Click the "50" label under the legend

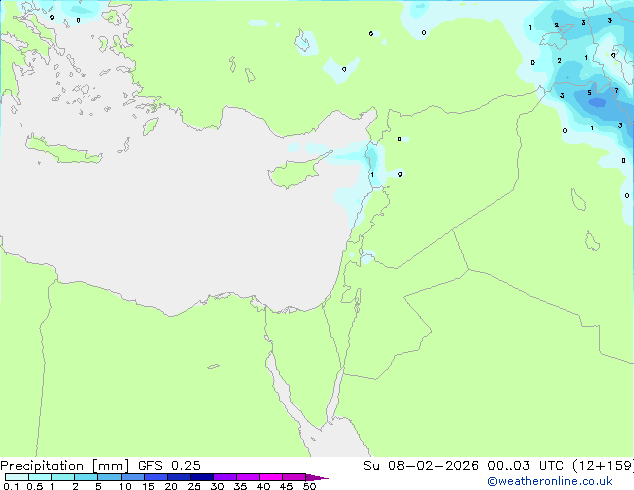point(309,486)
